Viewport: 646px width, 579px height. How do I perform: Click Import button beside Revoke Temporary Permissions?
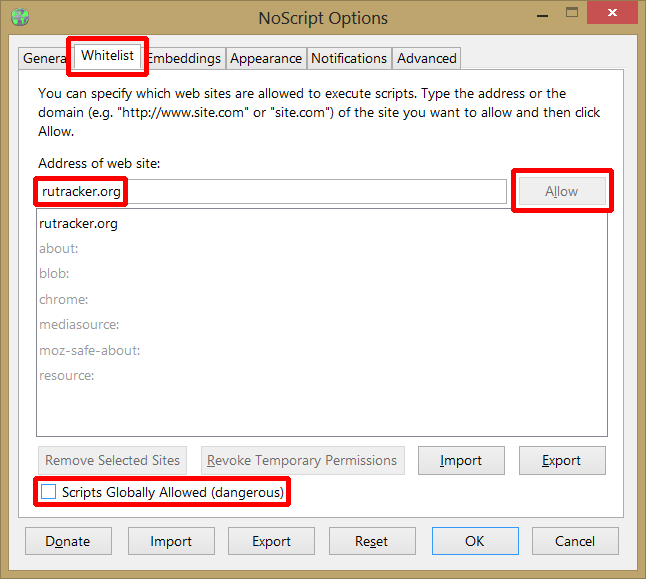(x=461, y=461)
